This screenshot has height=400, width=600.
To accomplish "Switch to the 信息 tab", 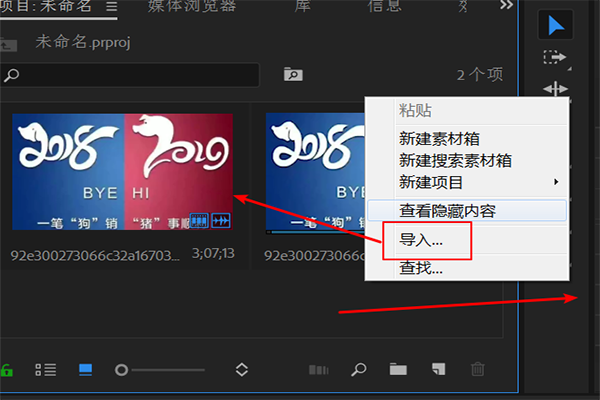I will pos(385,6).
